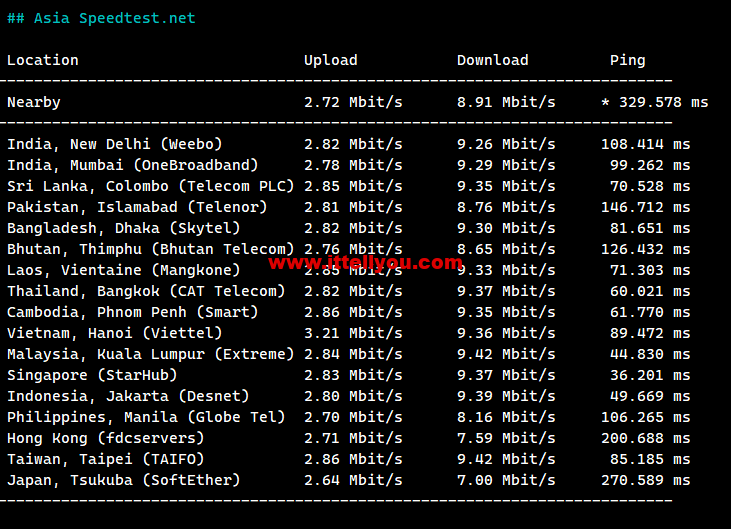The width and height of the screenshot is (731, 529).
Task: Select 'Bangladesh, Dhaka (Skytel)' row text
Action: [124, 228]
